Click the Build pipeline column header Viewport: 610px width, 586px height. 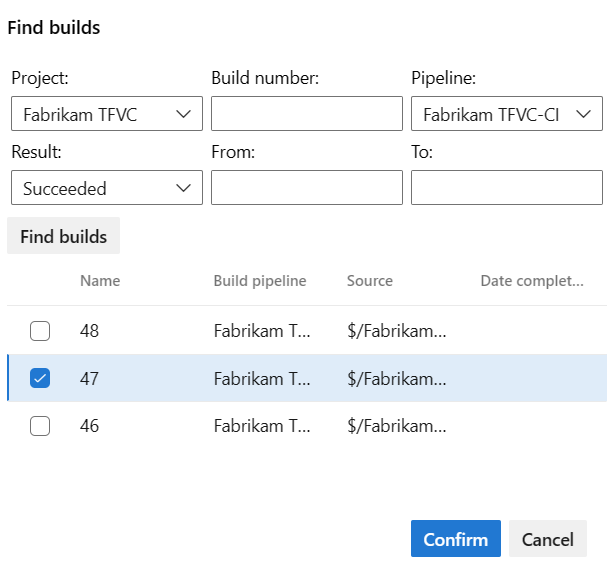tap(260, 281)
